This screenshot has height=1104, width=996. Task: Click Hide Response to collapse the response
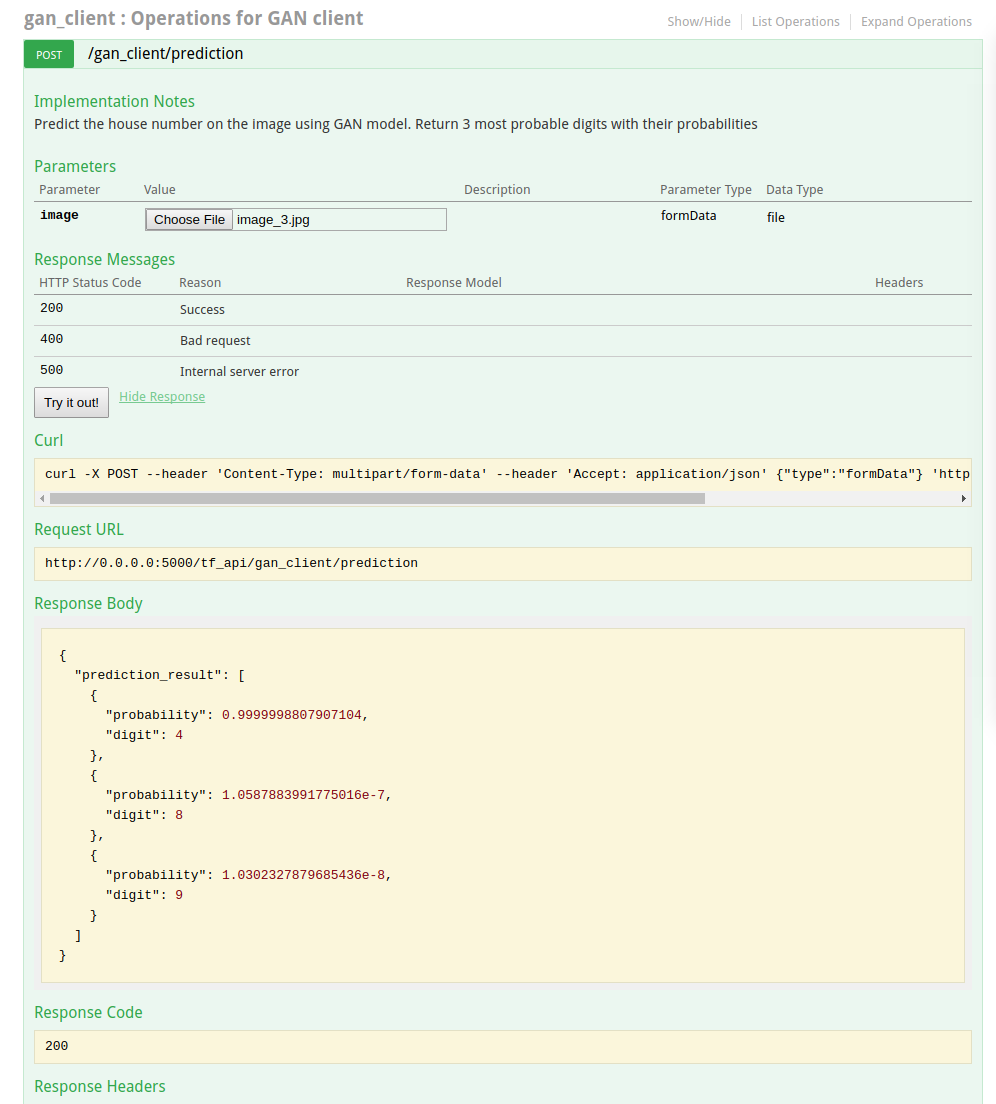pos(161,396)
